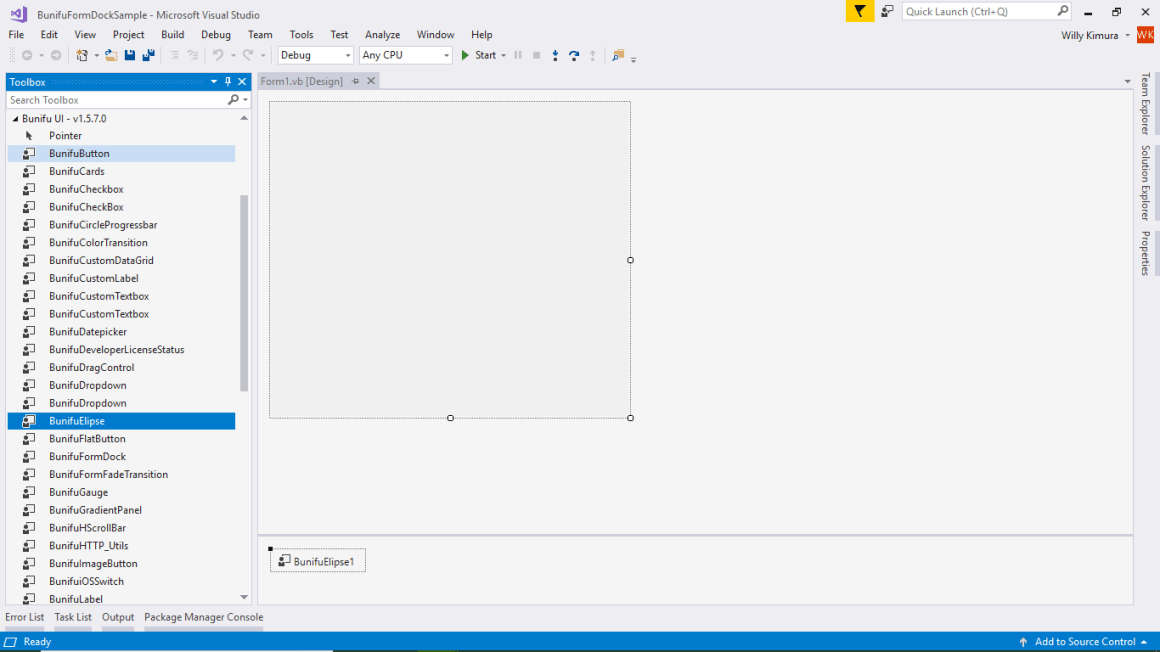
Task: Pin the Toolbox panel with pushpin icon
Action: pos(228,82)
